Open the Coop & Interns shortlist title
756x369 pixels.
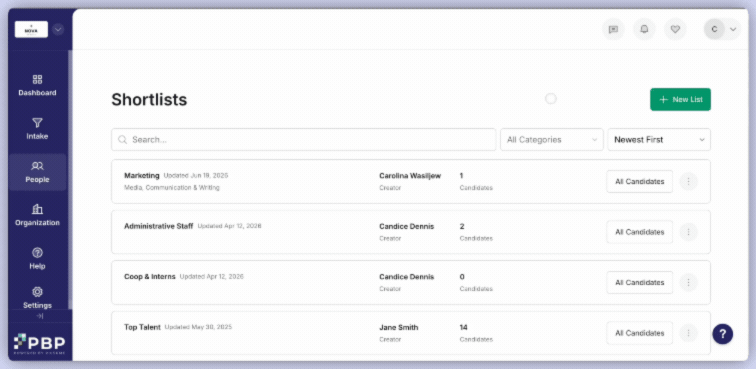(149, 277)
